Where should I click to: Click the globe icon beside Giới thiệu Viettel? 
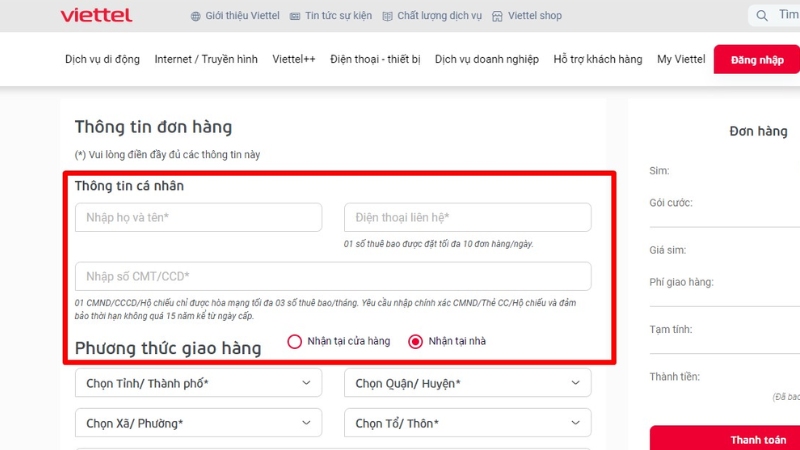(x=195, y=16)
